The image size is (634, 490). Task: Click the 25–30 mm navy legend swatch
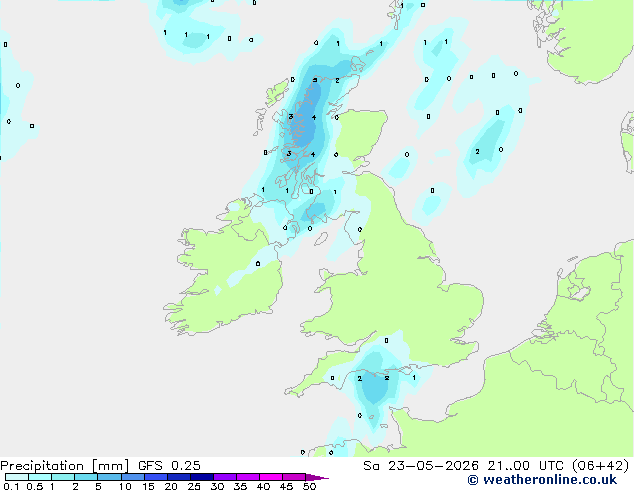tap(201, 477)
